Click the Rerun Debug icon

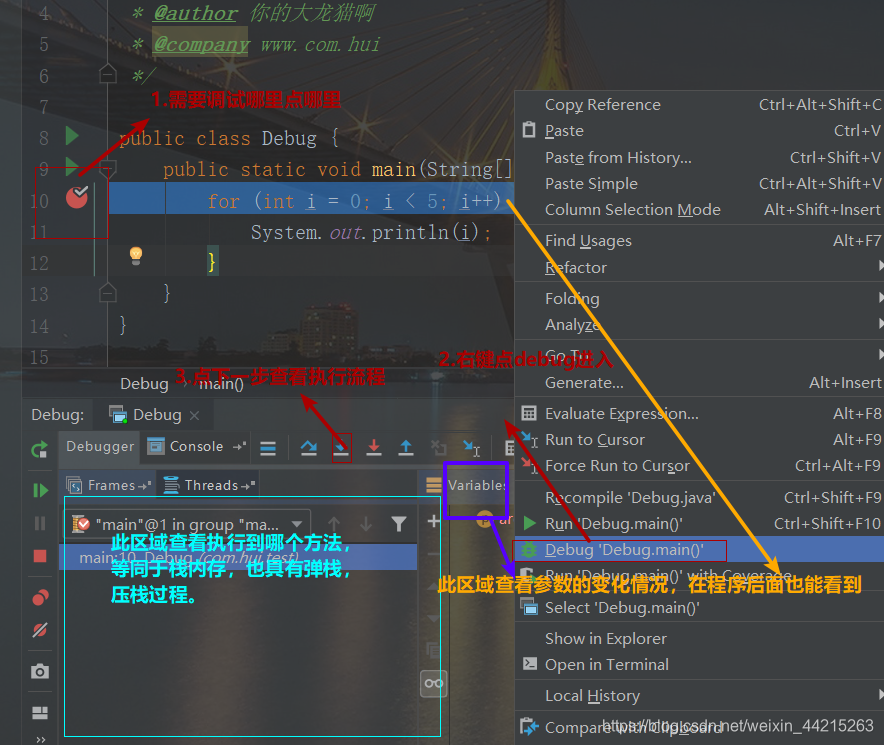coord(39,449)
